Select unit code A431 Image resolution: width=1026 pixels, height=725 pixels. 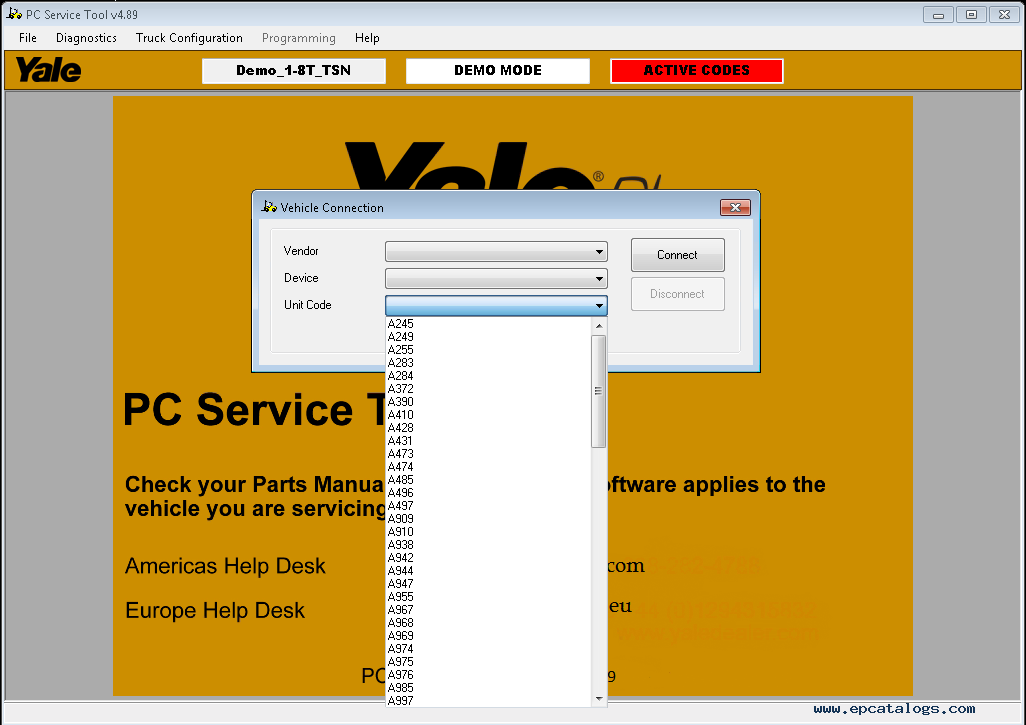(488, 441)
